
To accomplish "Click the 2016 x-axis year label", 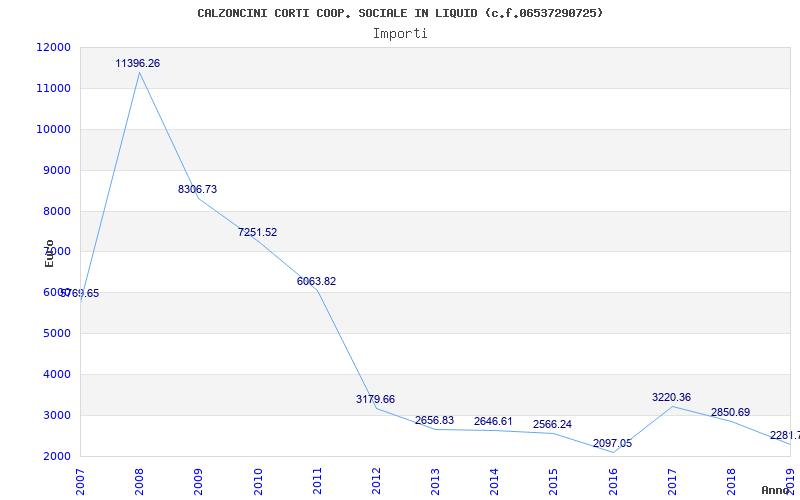I will click(x=613, y=481).
